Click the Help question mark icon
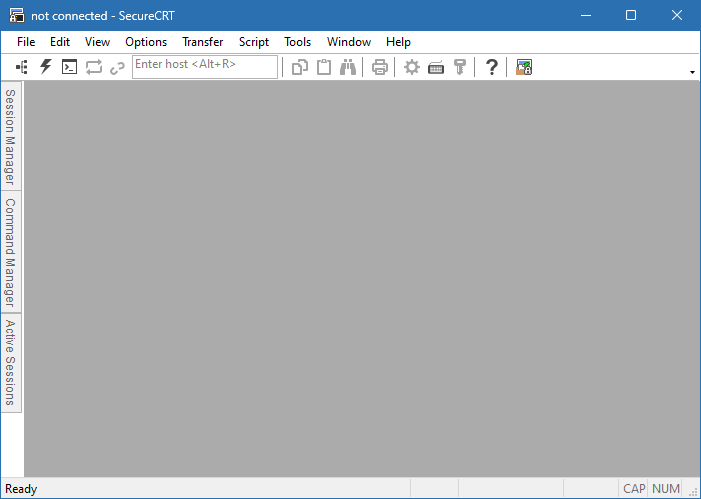The image size is (701, 499). coord(491,67)
